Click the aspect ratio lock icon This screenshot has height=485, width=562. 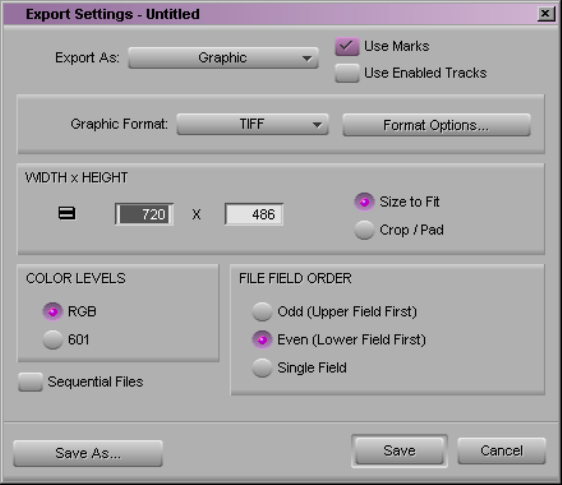click(67, 213)
